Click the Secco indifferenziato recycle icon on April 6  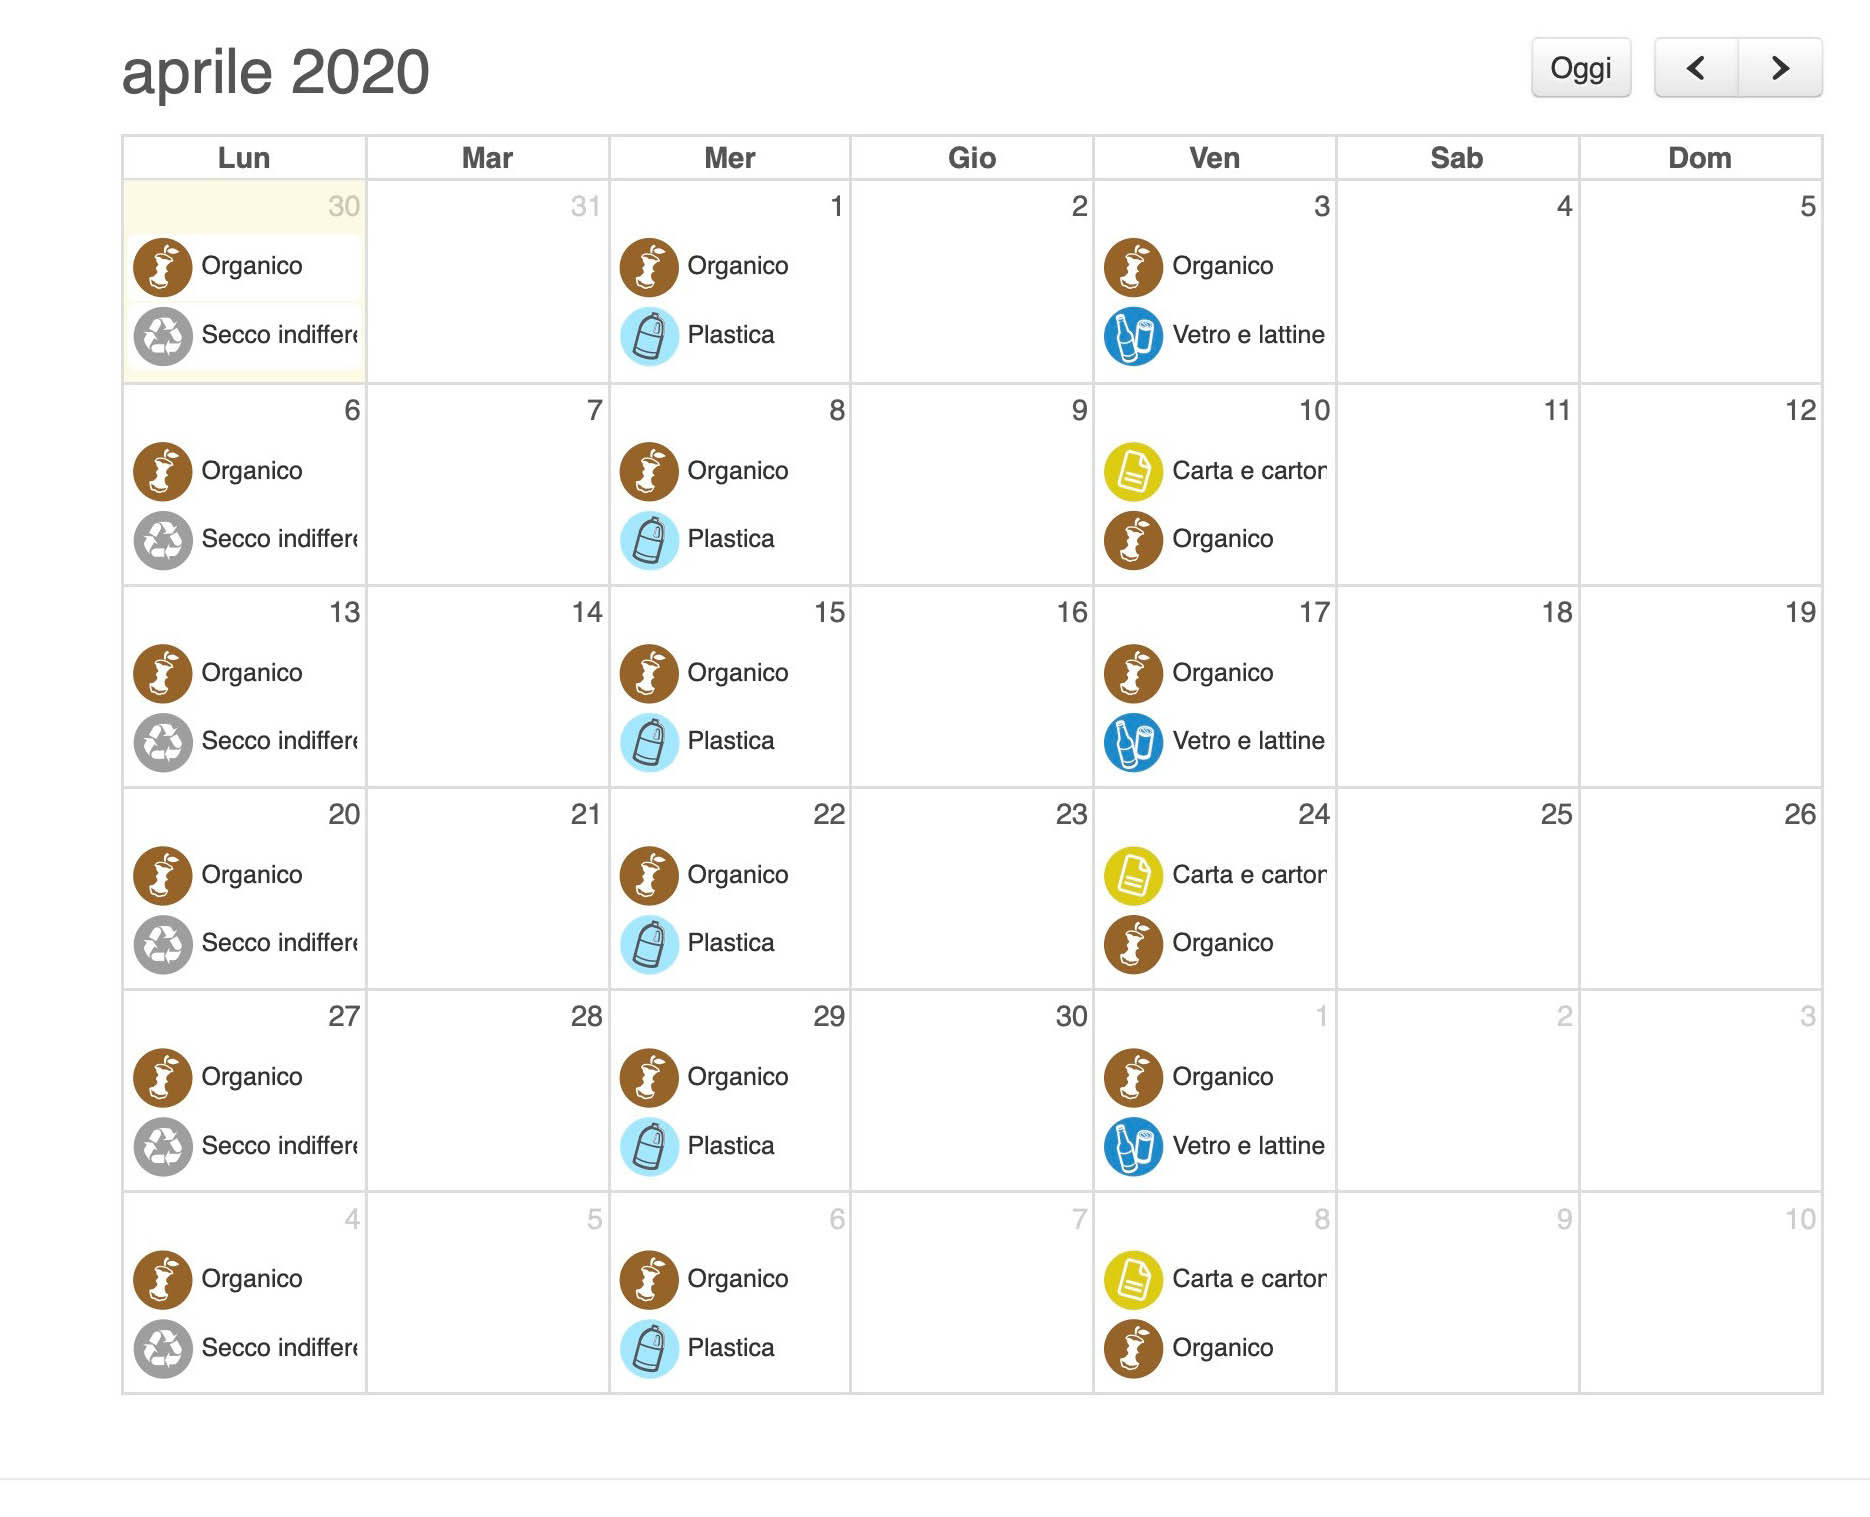click(x=163, y=540)
